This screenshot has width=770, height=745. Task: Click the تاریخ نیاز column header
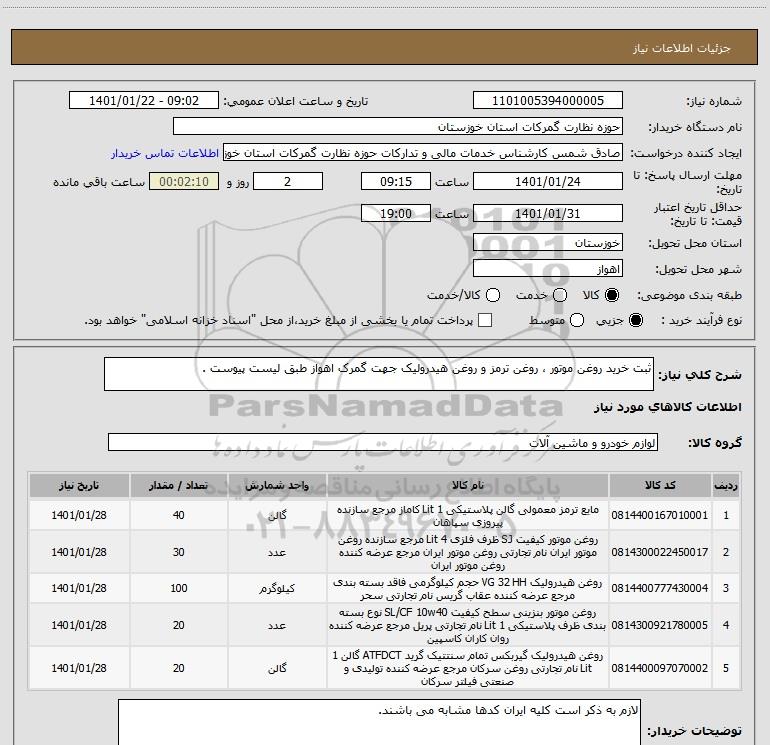click(x=79, y=485)
